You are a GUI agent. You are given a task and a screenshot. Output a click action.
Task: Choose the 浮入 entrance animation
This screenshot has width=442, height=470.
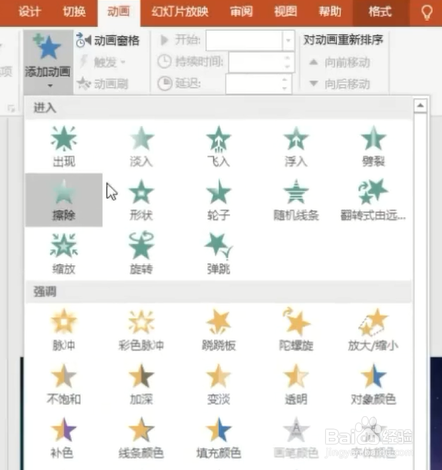(296, 147)
